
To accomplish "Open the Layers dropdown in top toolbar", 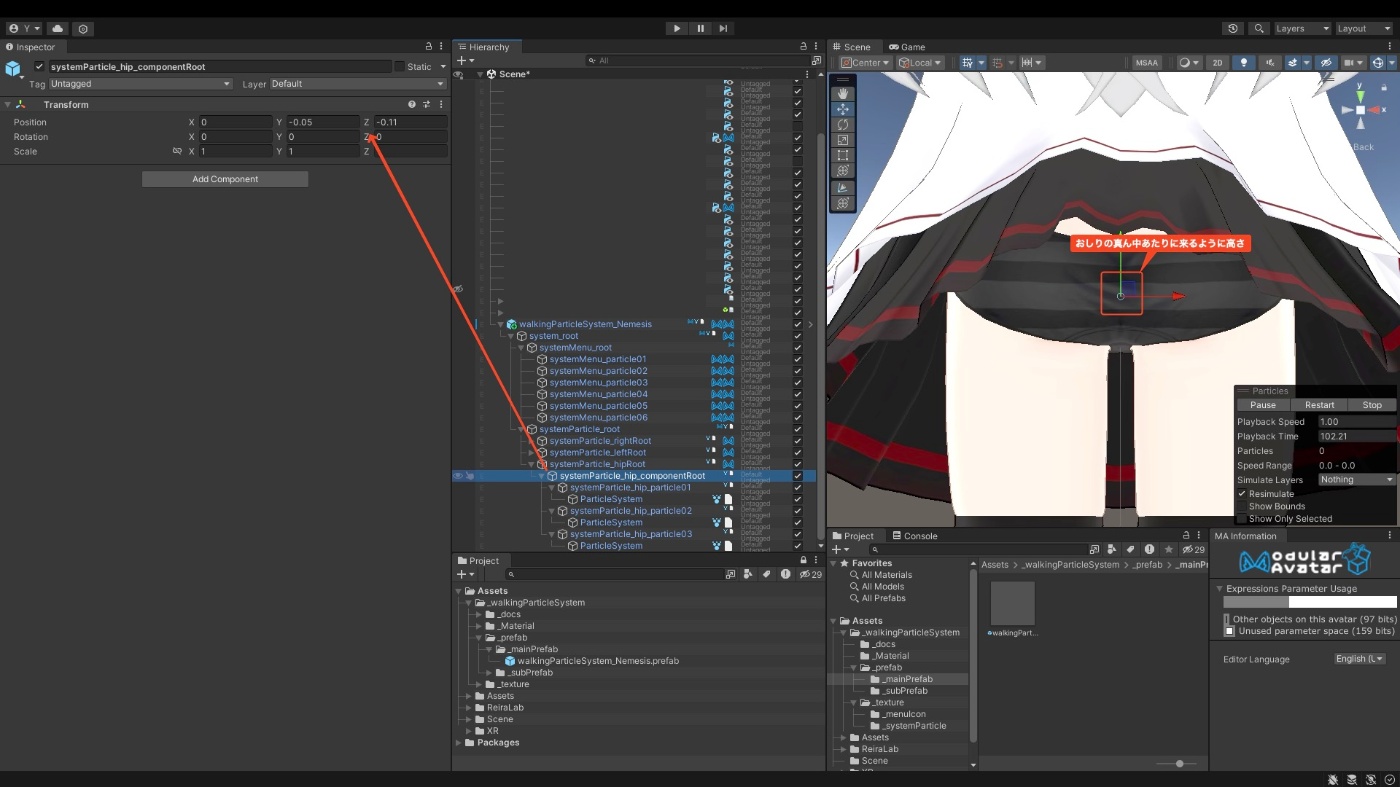I will 1301,29.
